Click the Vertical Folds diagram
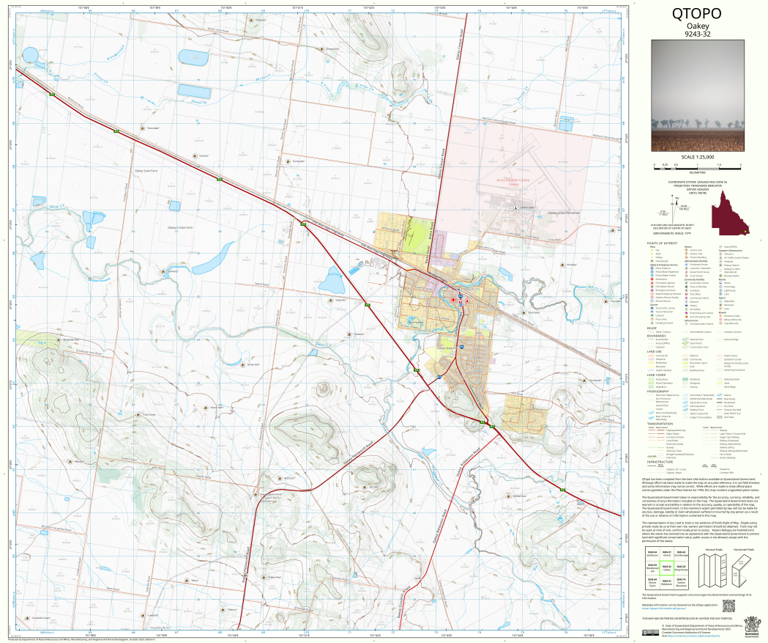 (713, 570)
